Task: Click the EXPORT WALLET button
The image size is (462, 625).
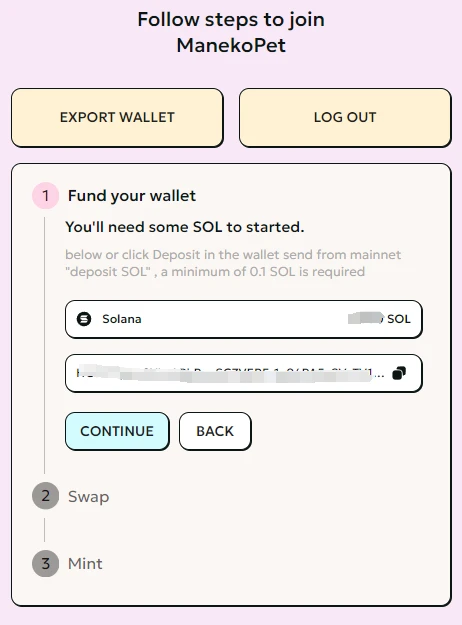Action: click(117, 118)
